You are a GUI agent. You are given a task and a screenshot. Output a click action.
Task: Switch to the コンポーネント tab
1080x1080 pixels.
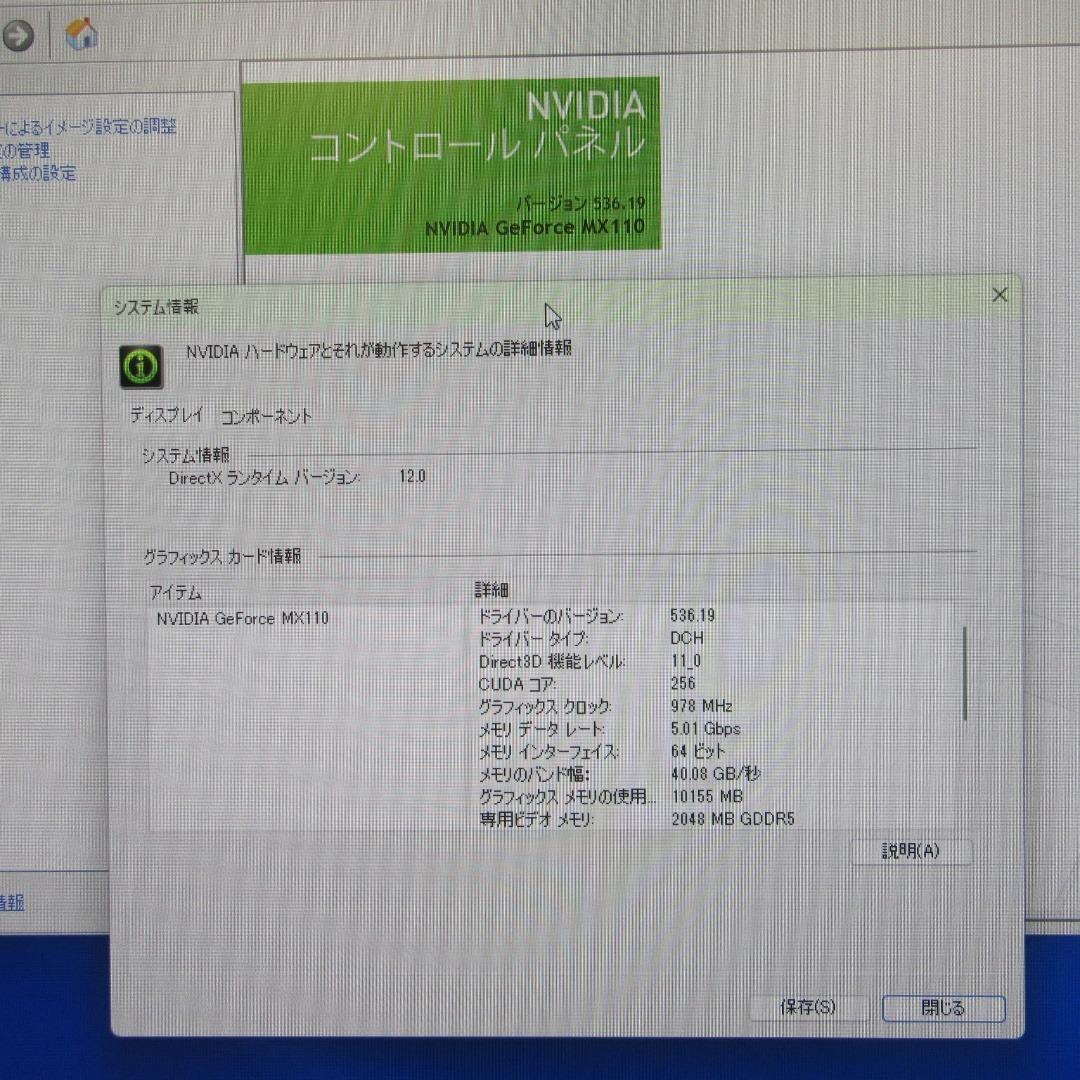pos(266,416)
